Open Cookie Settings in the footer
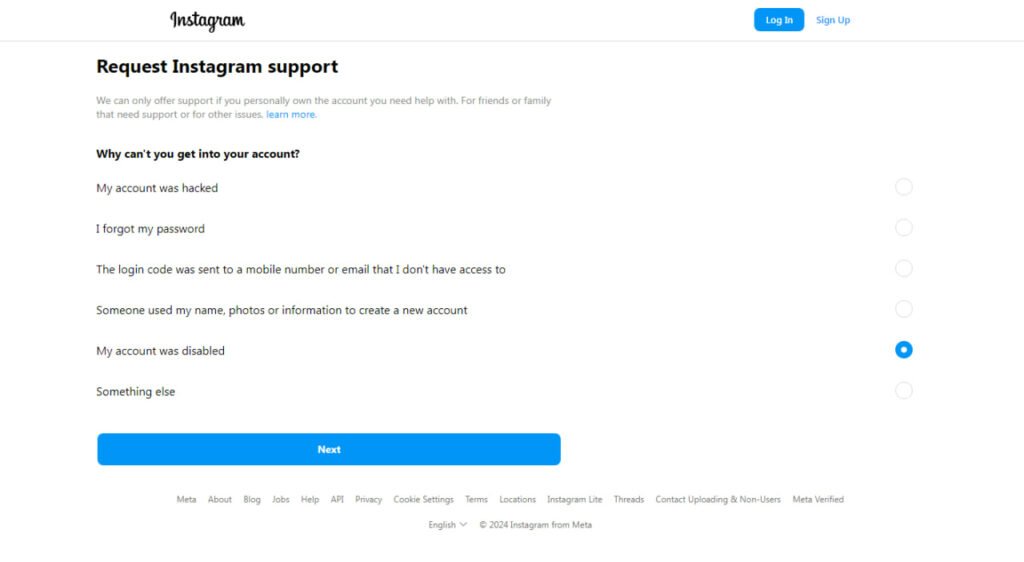 (x=423, y=499)
